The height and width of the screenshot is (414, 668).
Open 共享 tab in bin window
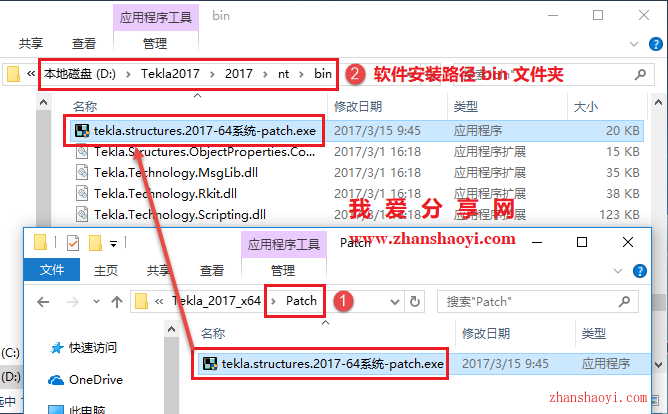(x=31, y=43)
